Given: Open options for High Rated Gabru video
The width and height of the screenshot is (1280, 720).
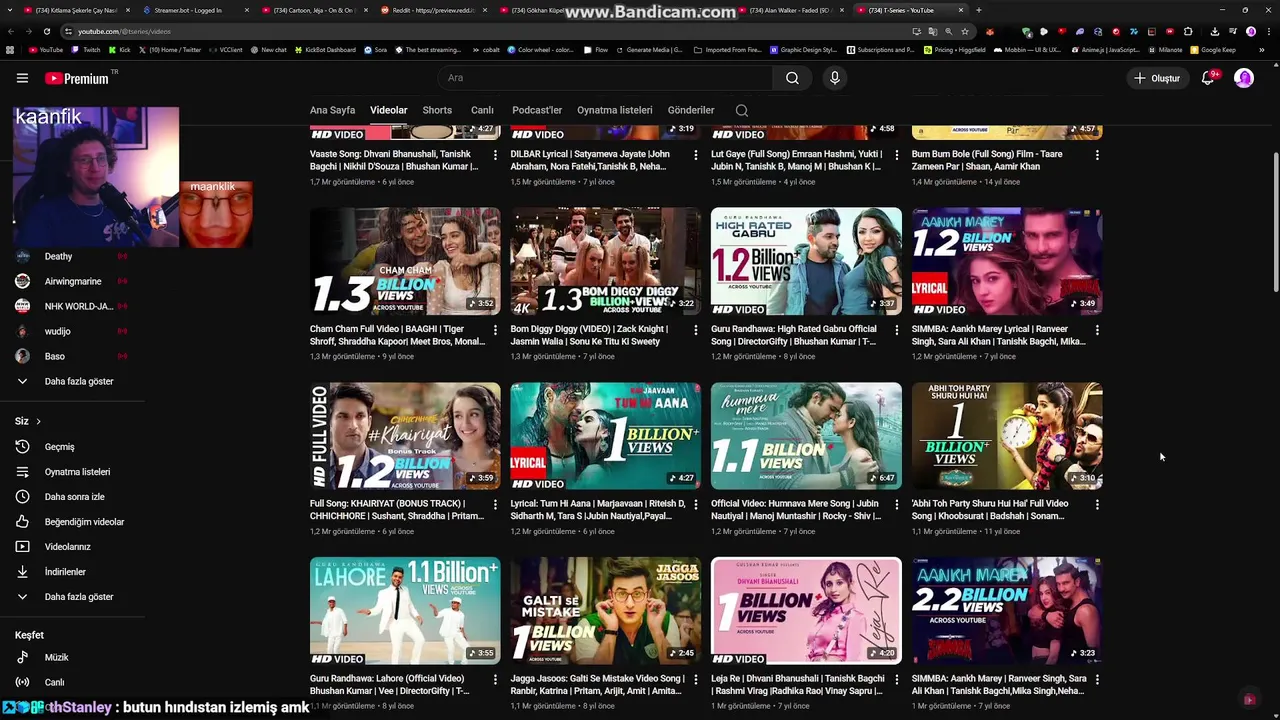Looking at the screenshot, I should (x=896, y=330).
